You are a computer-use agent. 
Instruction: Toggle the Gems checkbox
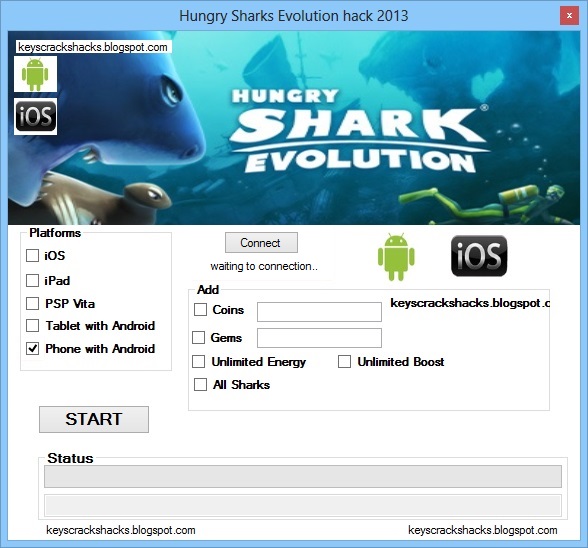tap(198, 337)
